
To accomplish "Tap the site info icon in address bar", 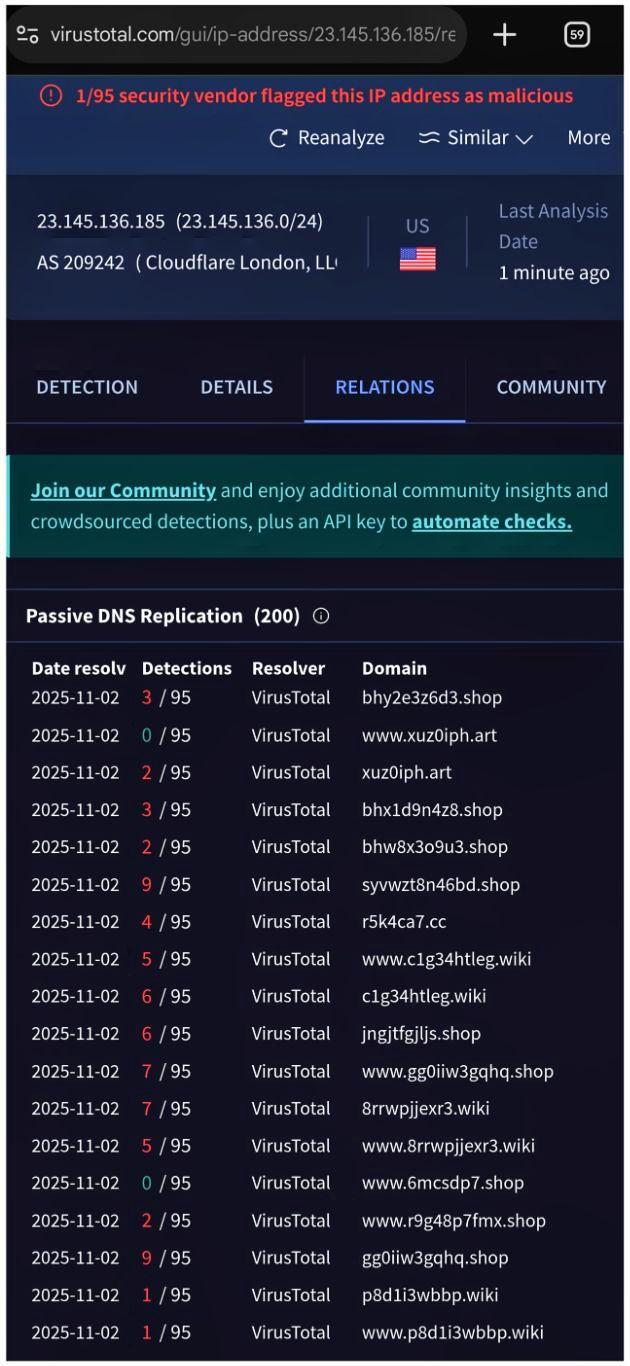I will [28, 34].
